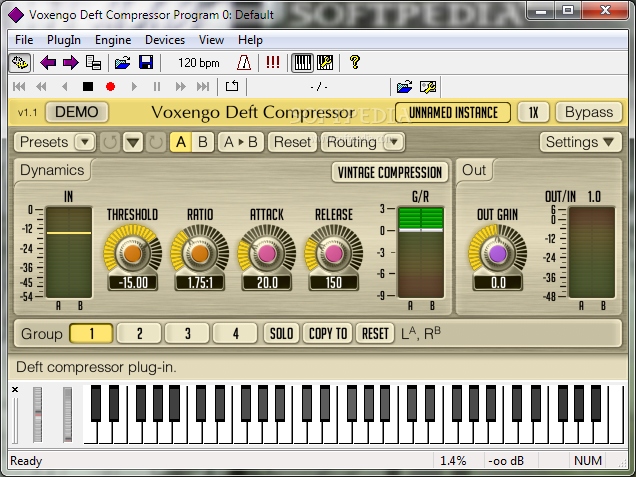The image size is (636, 477).
Task: Click the Presets button
Action: [44, 142]
